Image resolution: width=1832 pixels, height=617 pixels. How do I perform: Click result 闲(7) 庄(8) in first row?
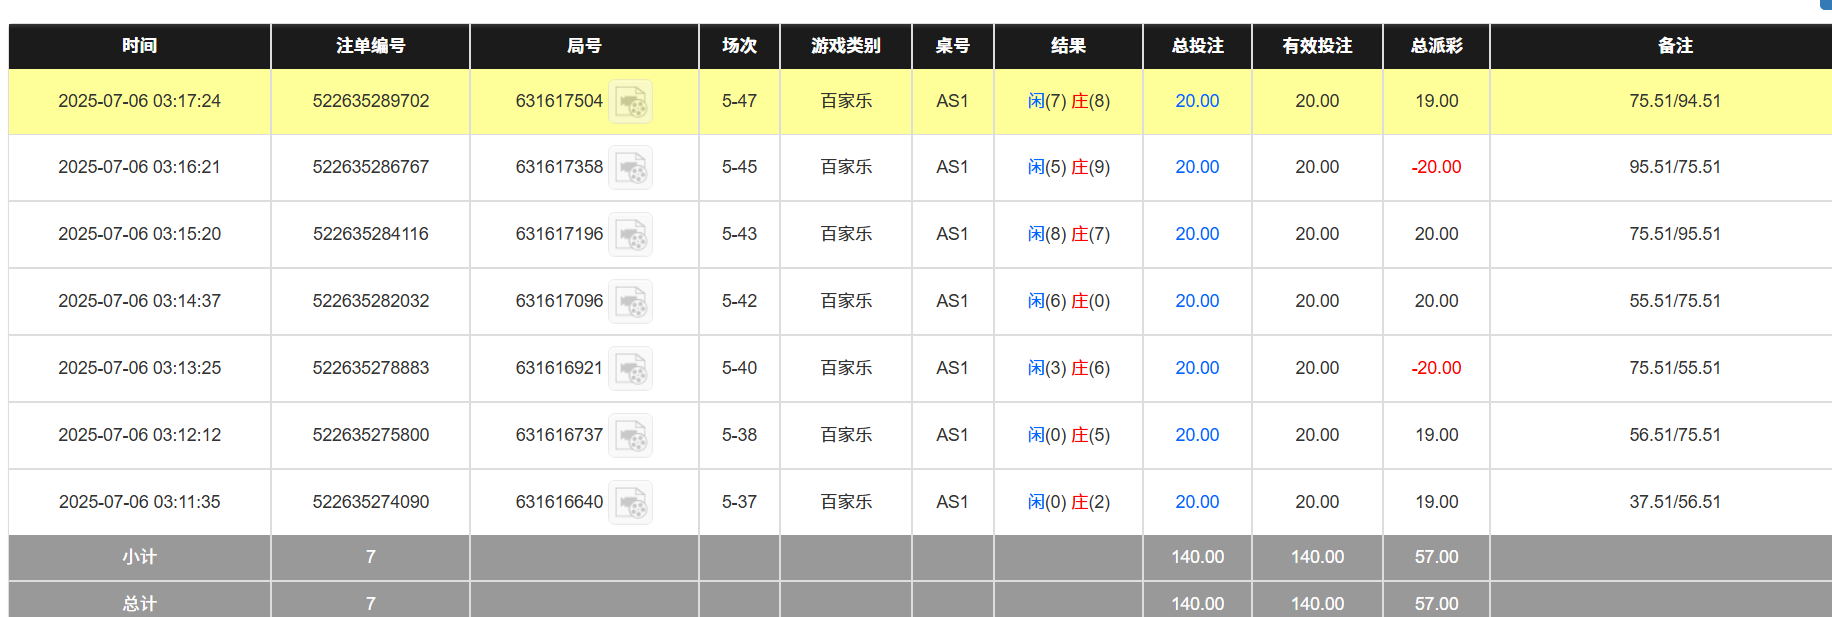(1068, 101)
